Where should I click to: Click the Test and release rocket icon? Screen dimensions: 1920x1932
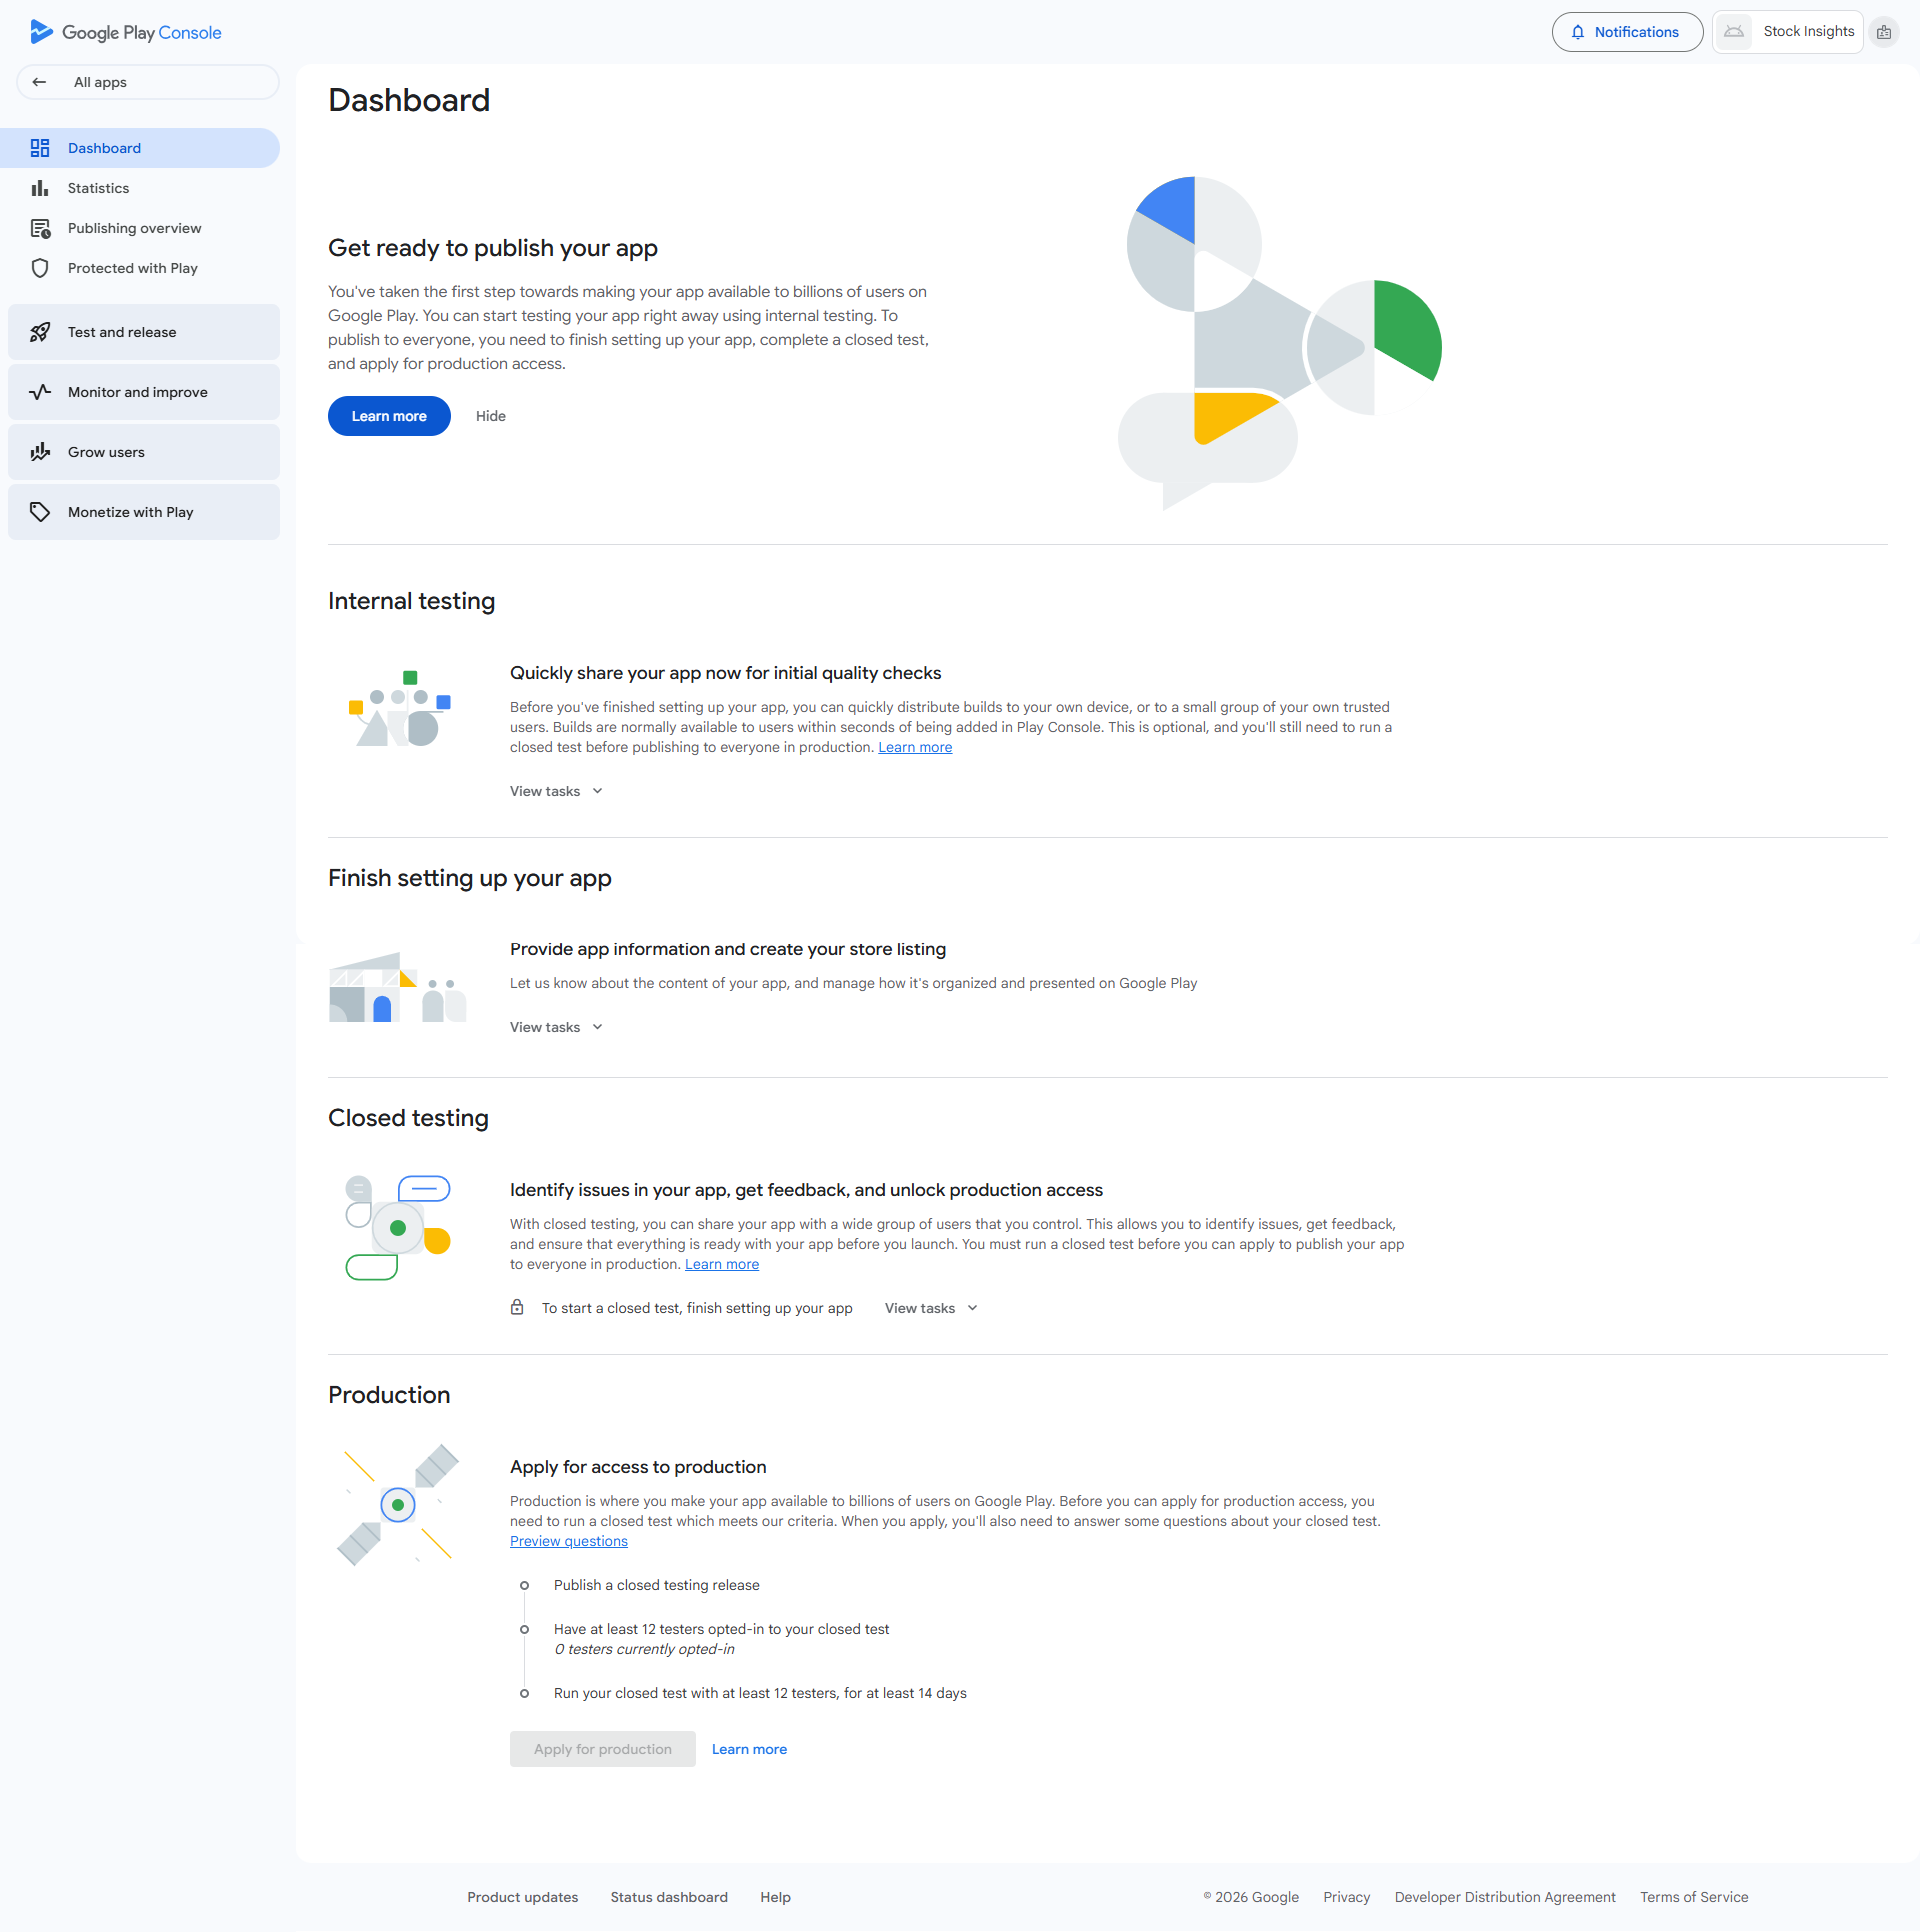pos(40,332)
